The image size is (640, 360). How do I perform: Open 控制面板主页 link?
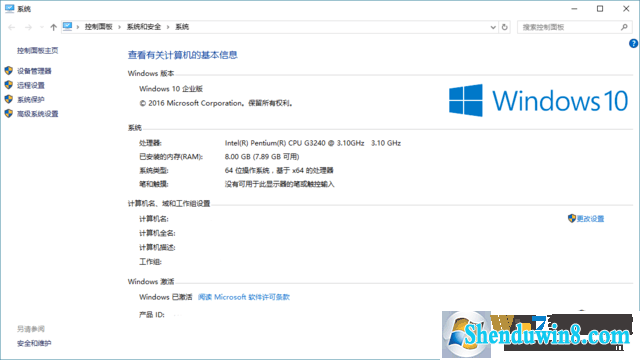(38, 51)
